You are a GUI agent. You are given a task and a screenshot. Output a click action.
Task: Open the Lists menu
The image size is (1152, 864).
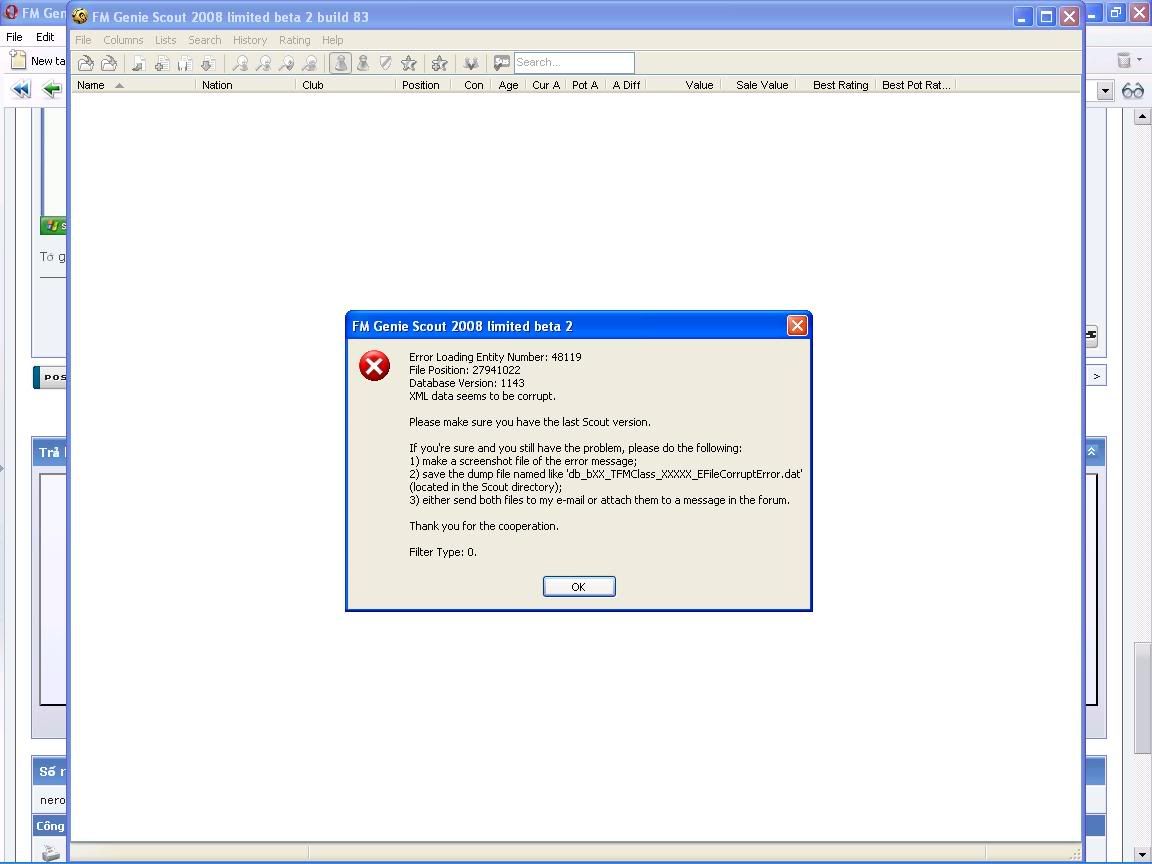[x=165, y=40]
